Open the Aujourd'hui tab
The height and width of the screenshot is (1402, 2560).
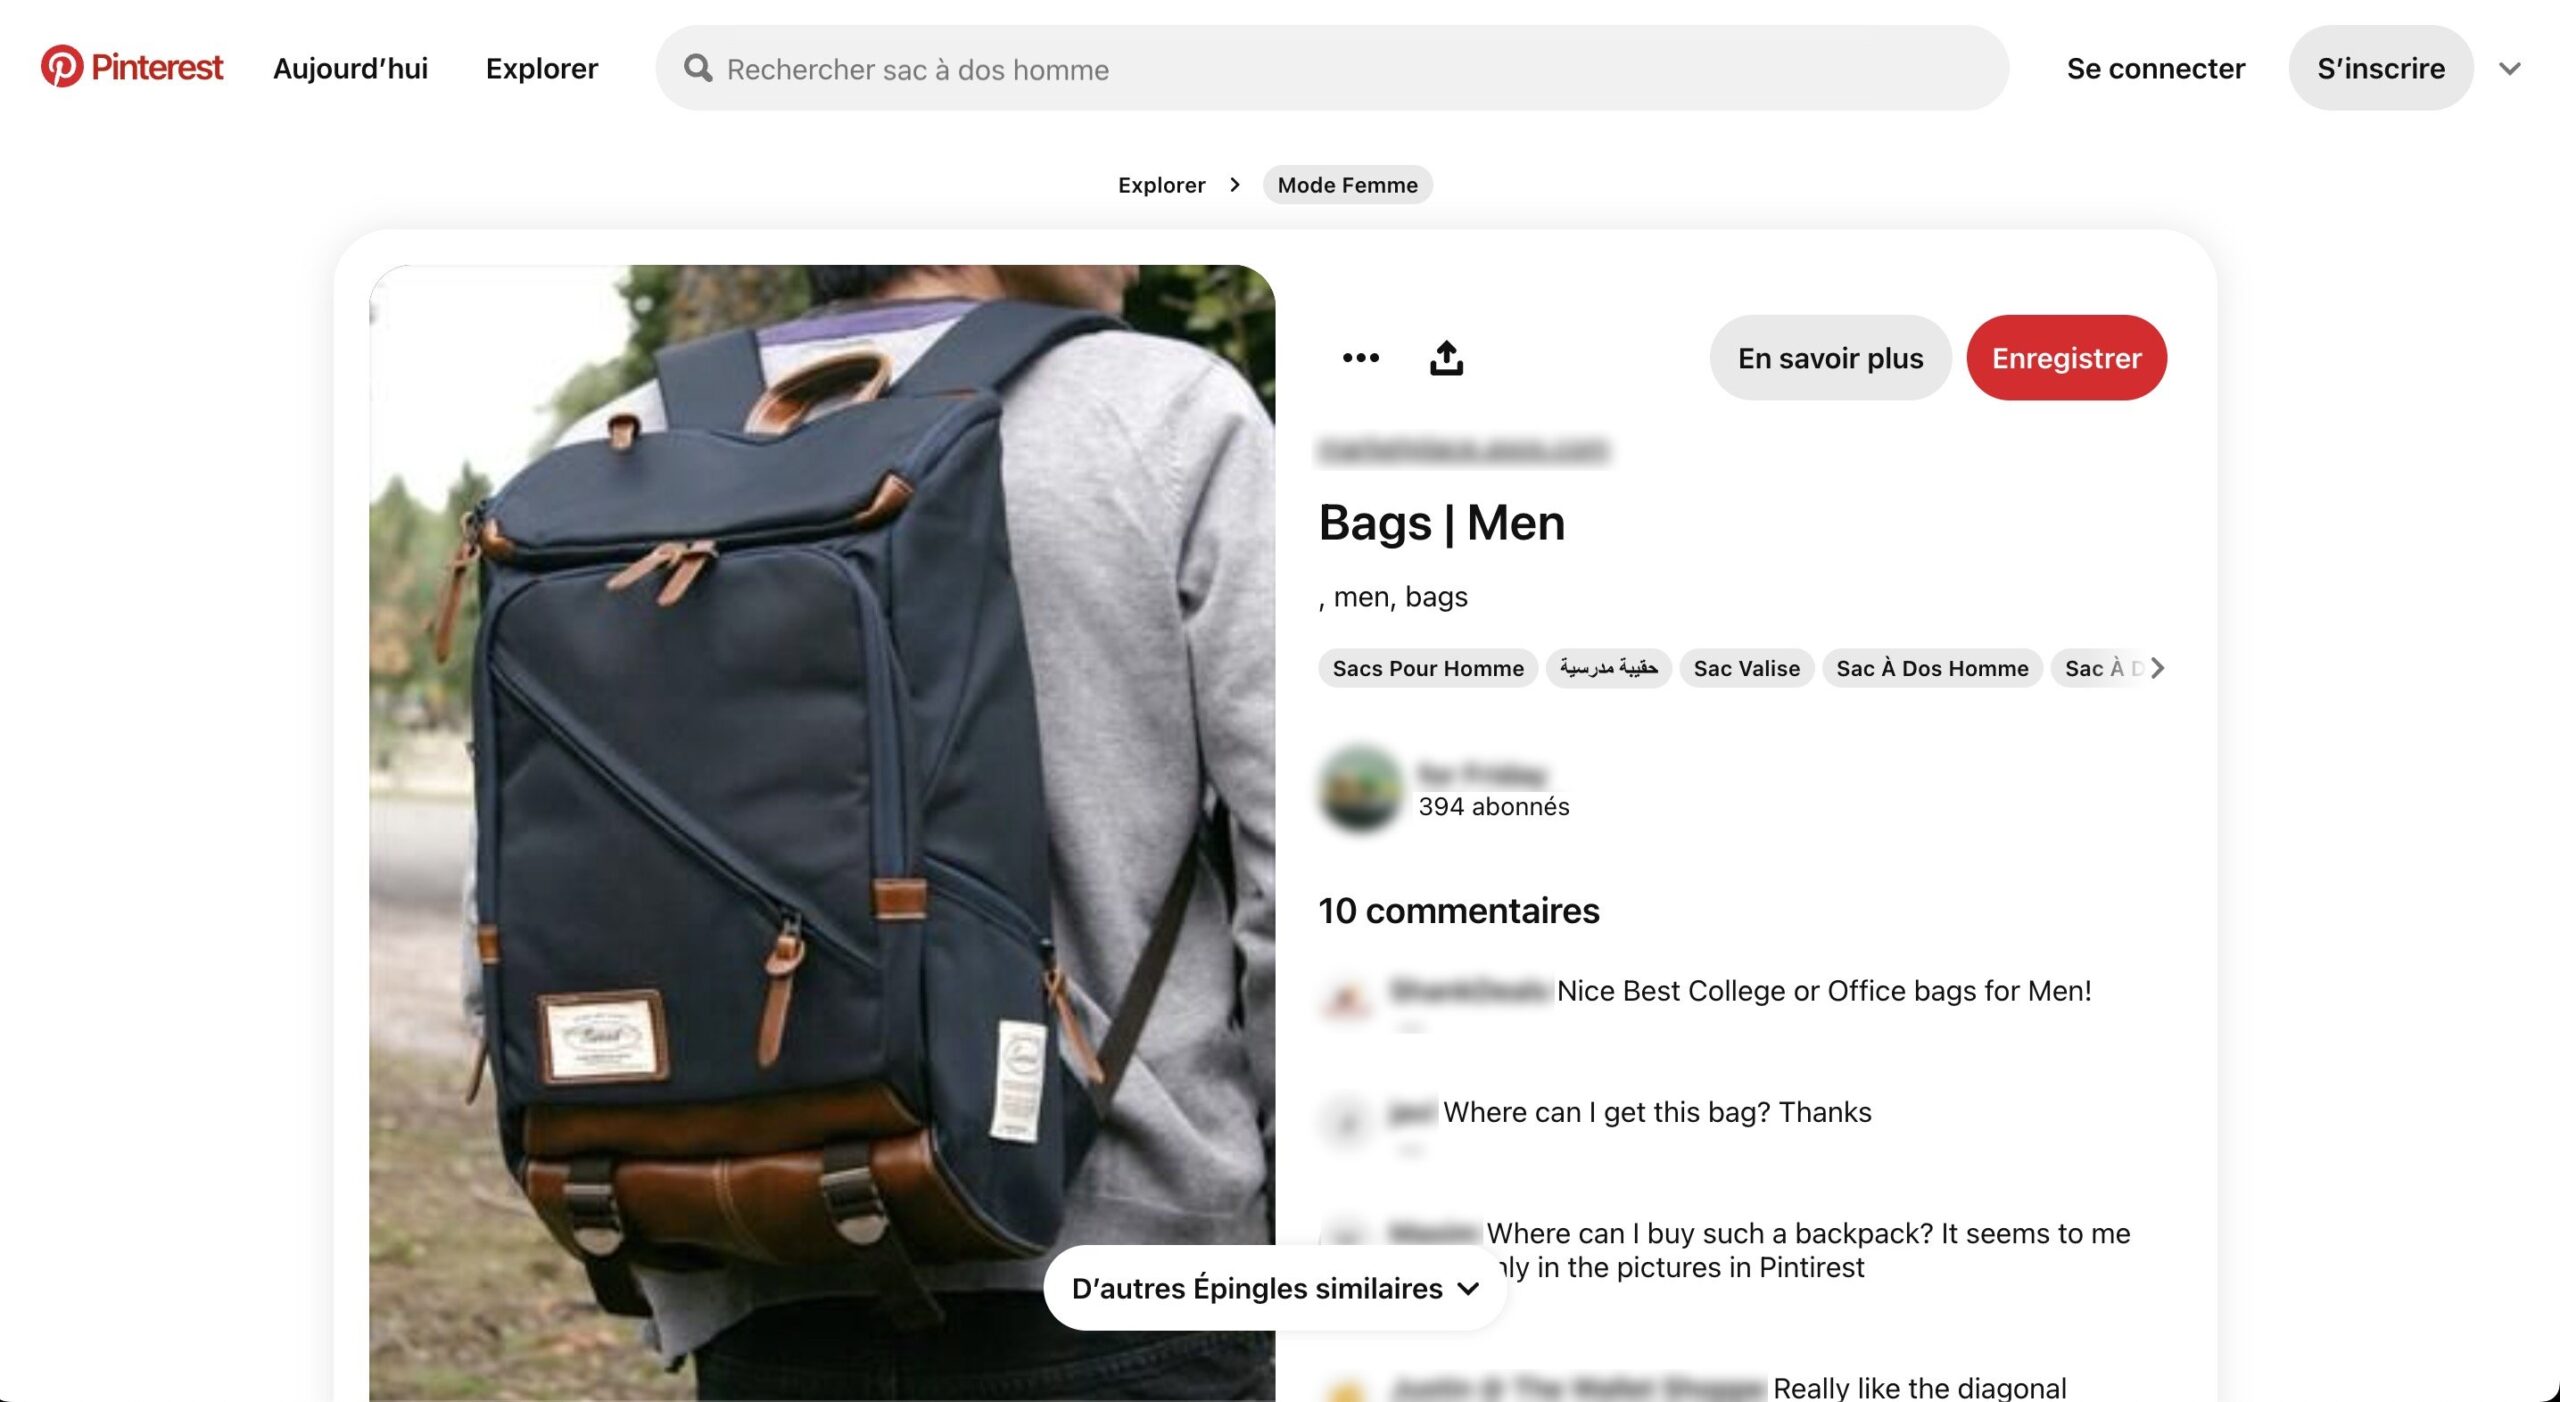[x=350, y=68]
